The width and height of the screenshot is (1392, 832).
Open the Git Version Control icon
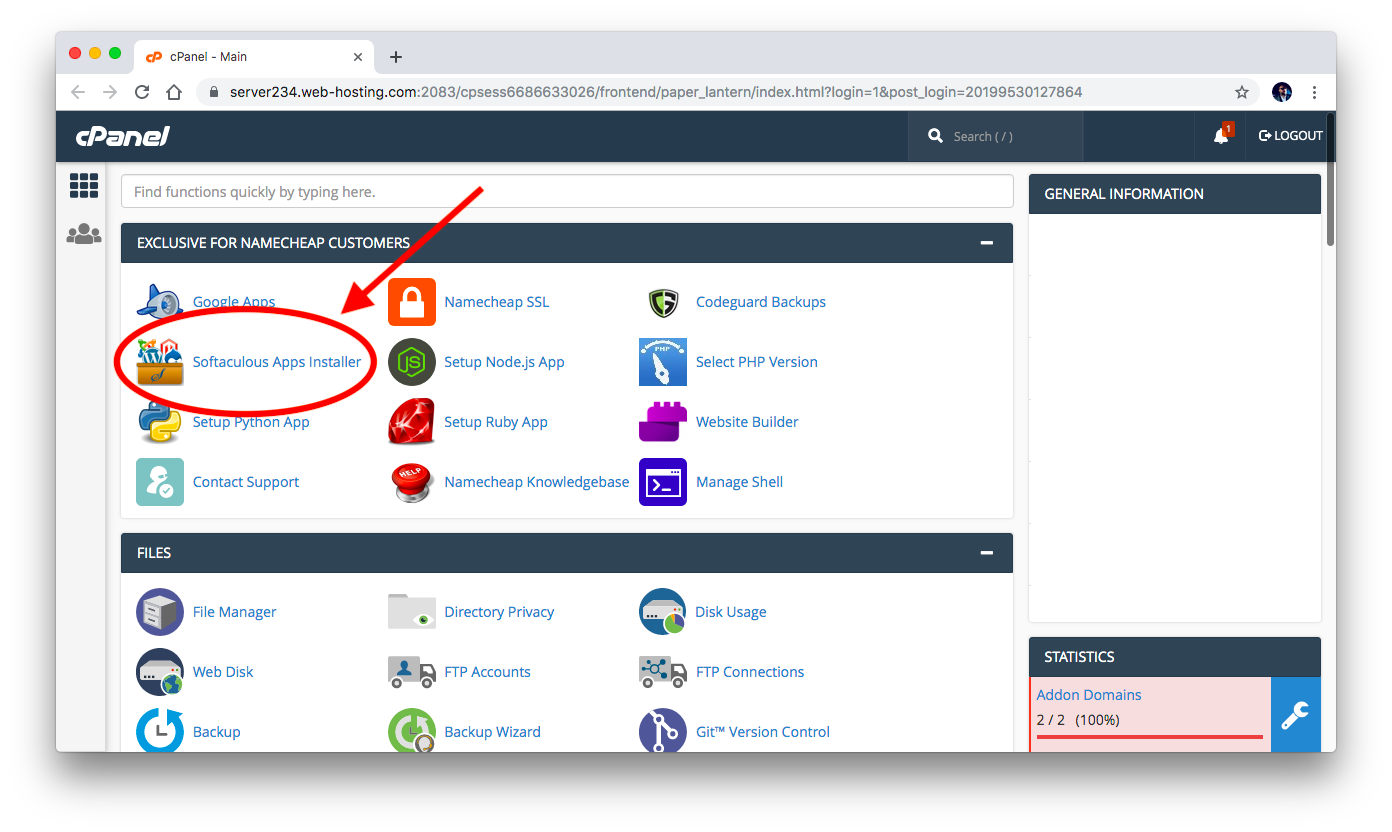(x=663, y=730)
